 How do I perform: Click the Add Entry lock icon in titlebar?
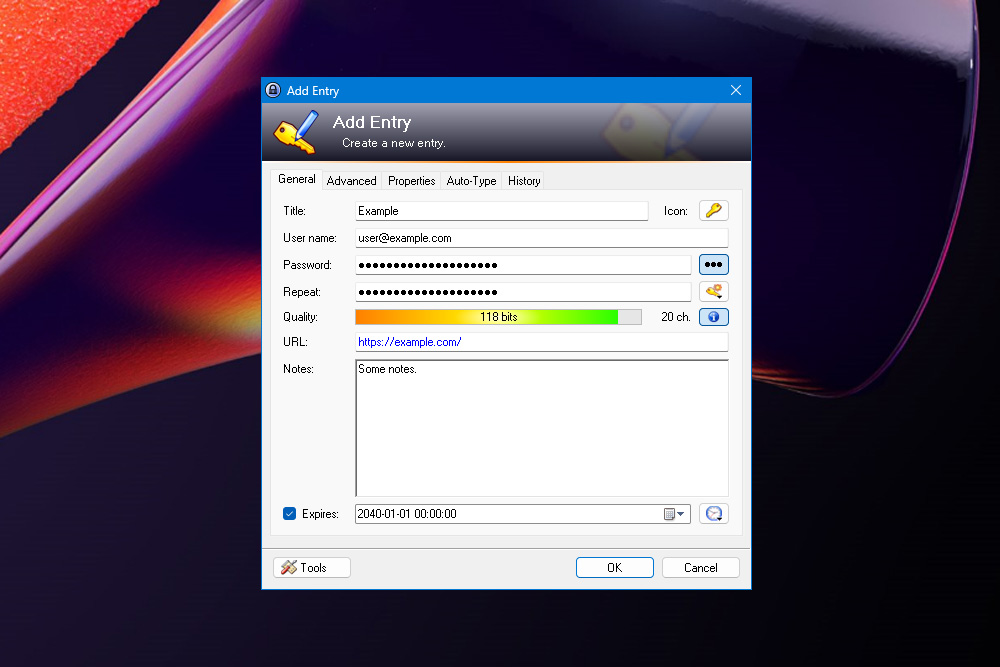[272, 90]
